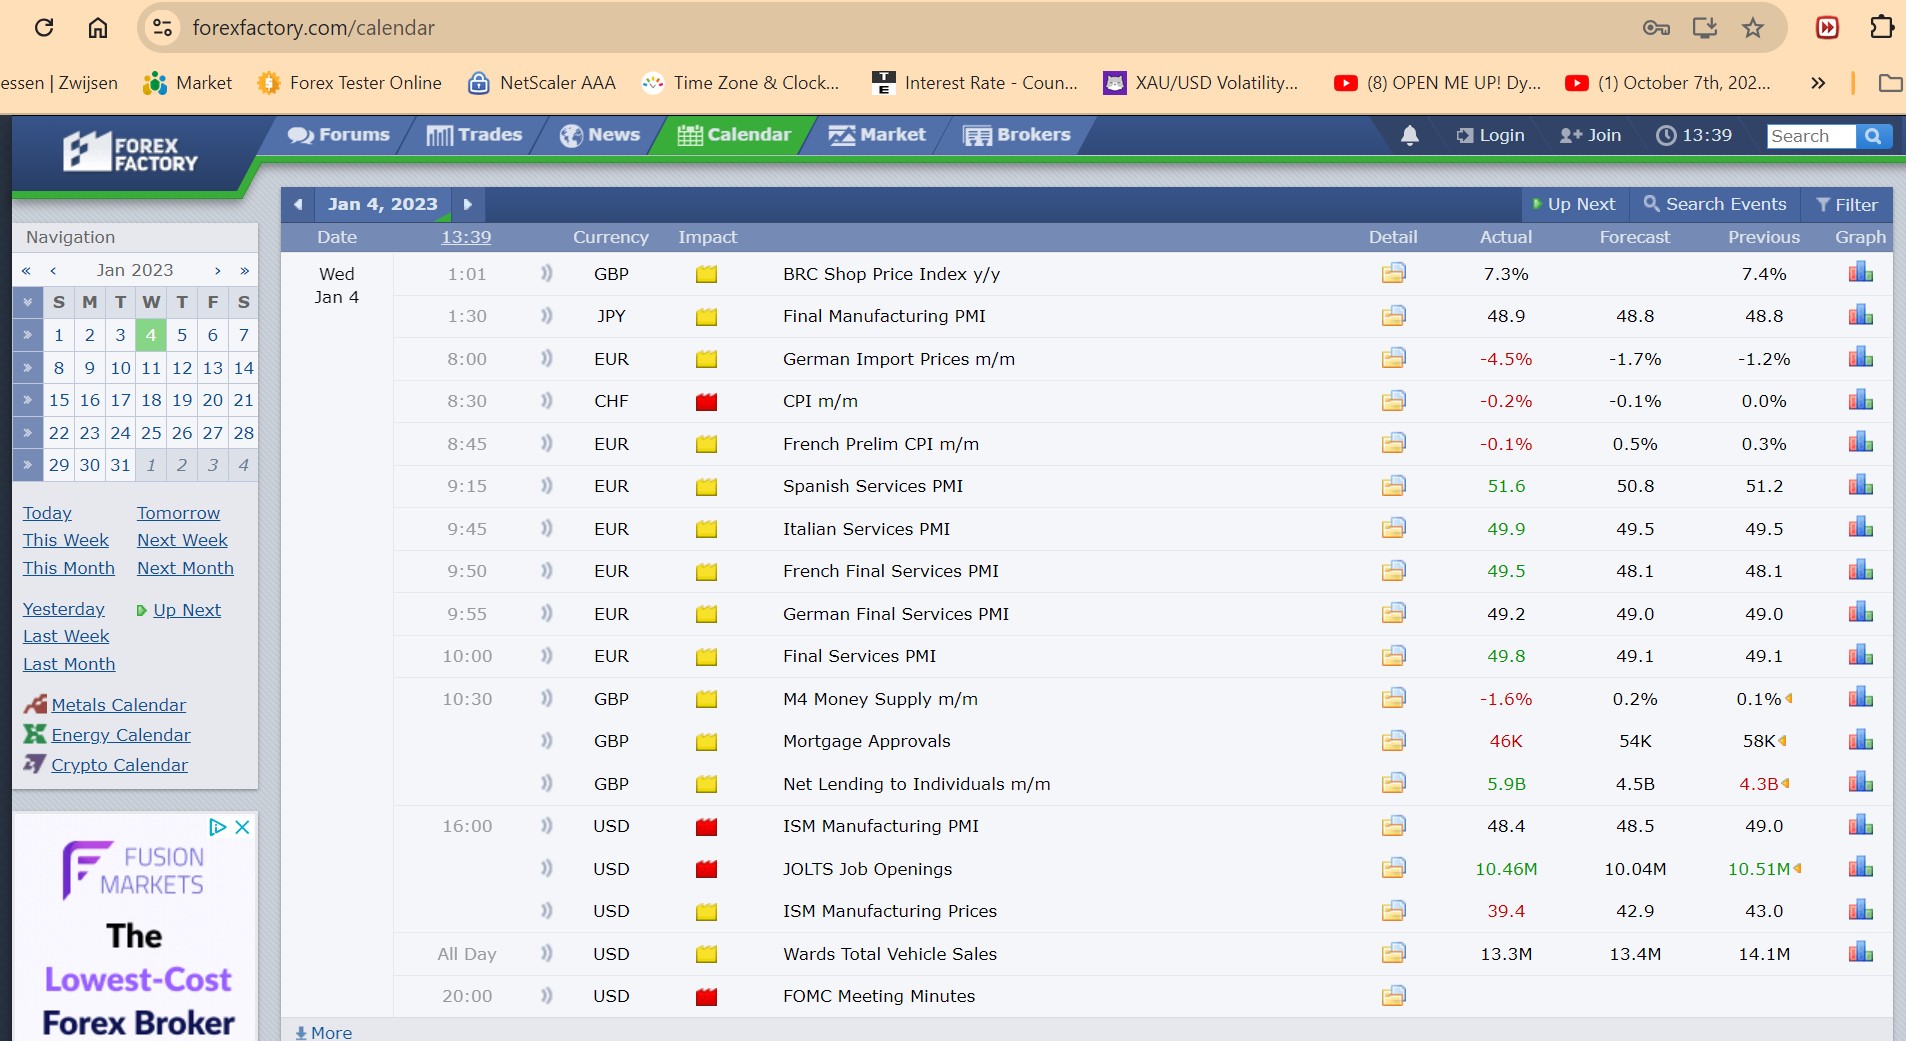Image resolution: width=1906 pixels, height=1041 pixels.
Task: Open the calendar Filter options
Action: pos(1847,205)
